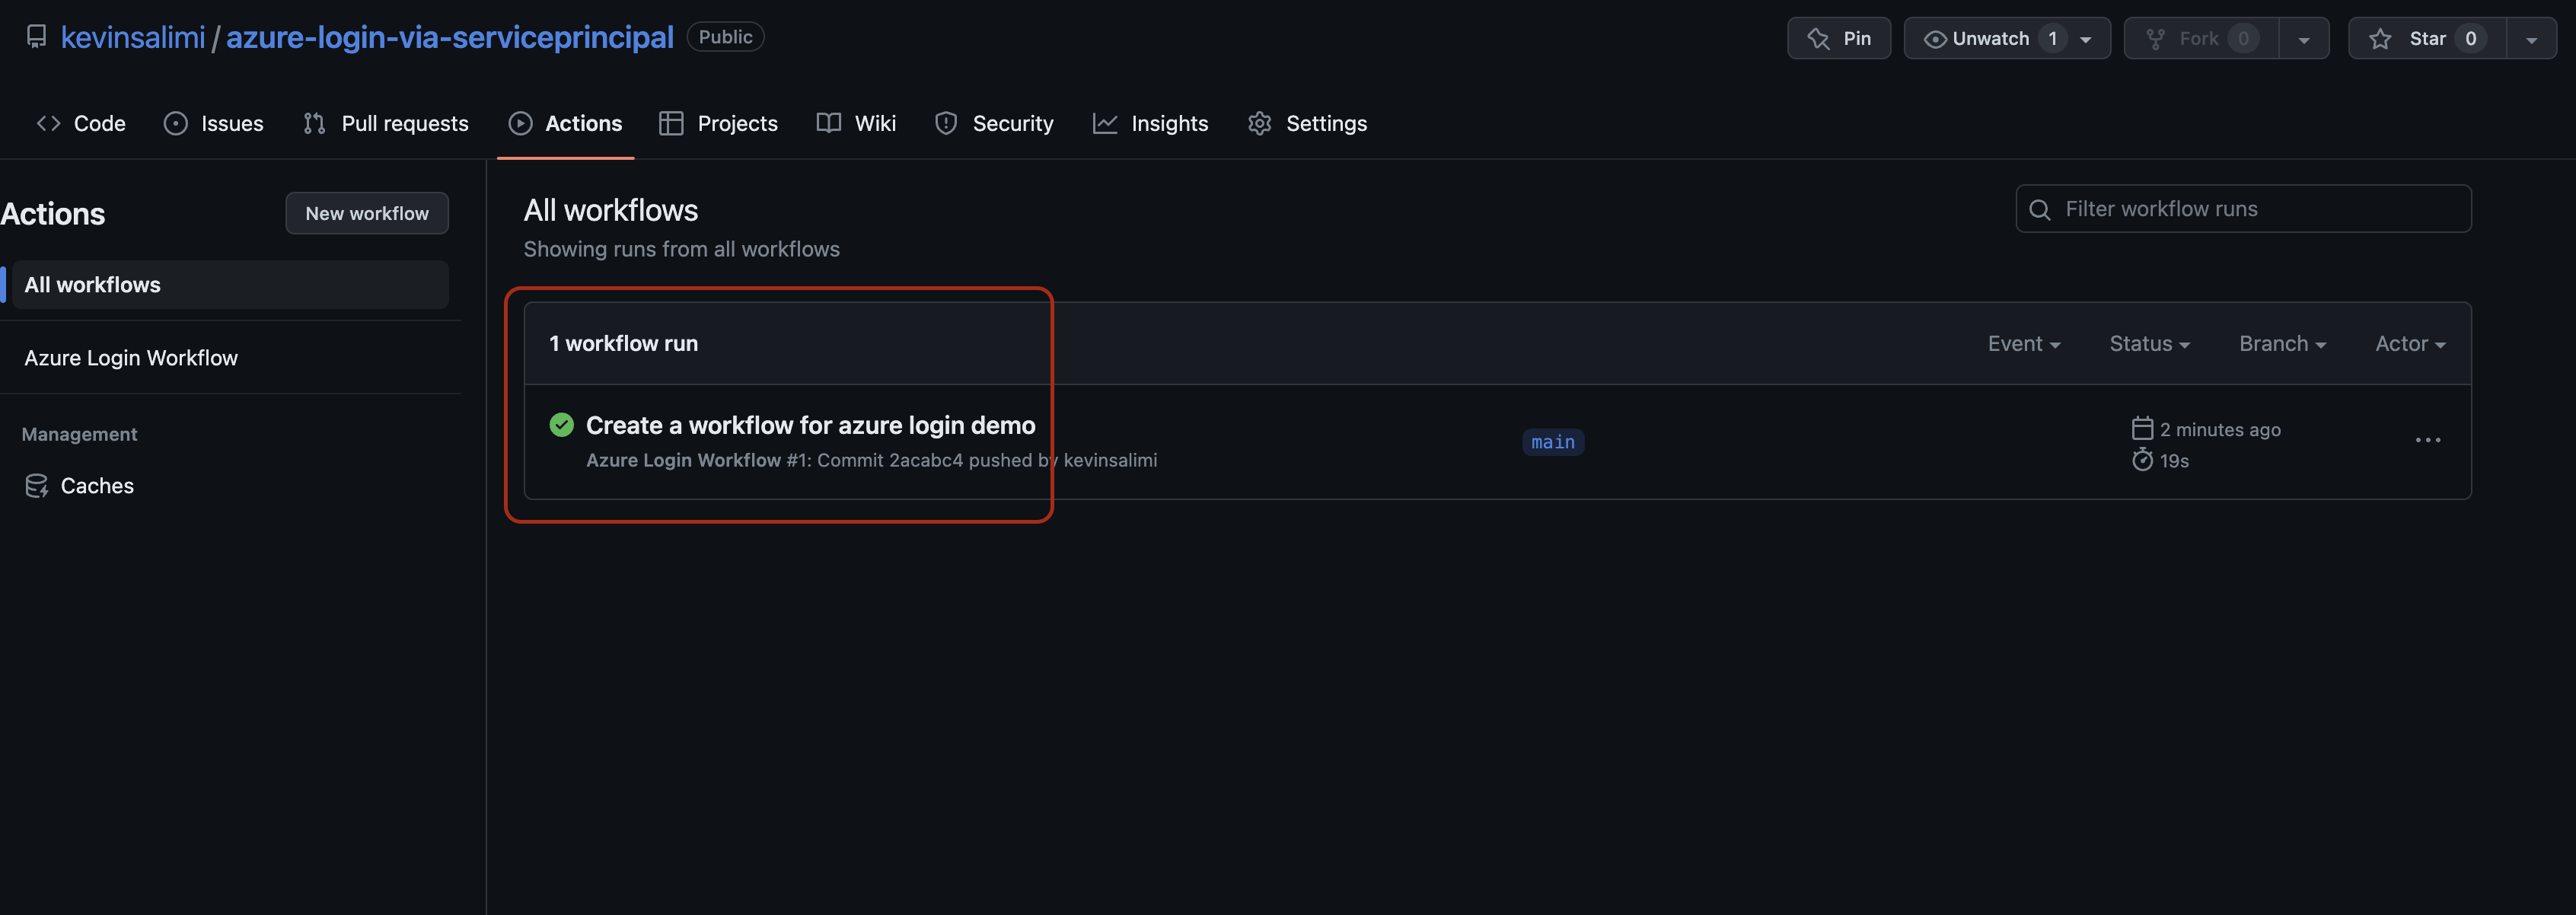The width and height of the screenshot is (2576, 915).
Task: Select the Actions tab
Action: click(565, 123)
